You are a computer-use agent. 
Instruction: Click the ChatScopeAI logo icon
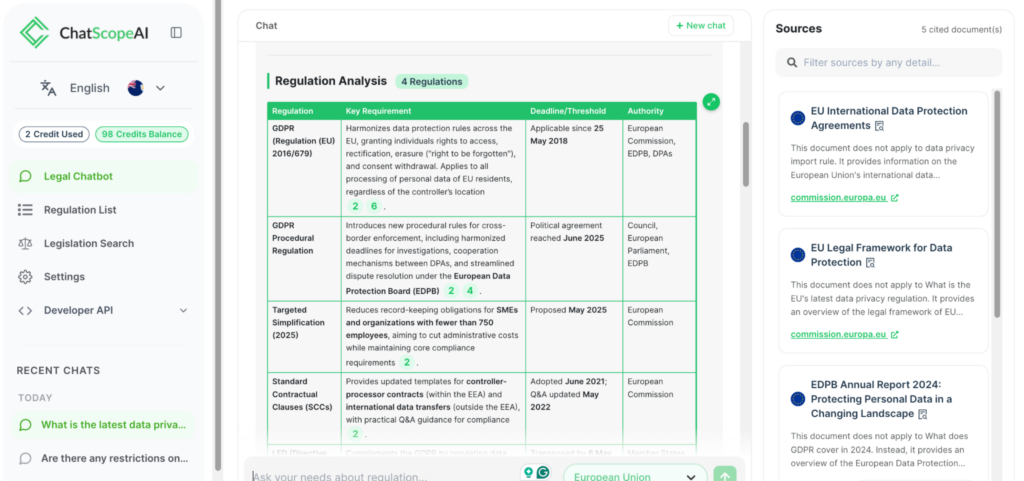pos(35,32)
